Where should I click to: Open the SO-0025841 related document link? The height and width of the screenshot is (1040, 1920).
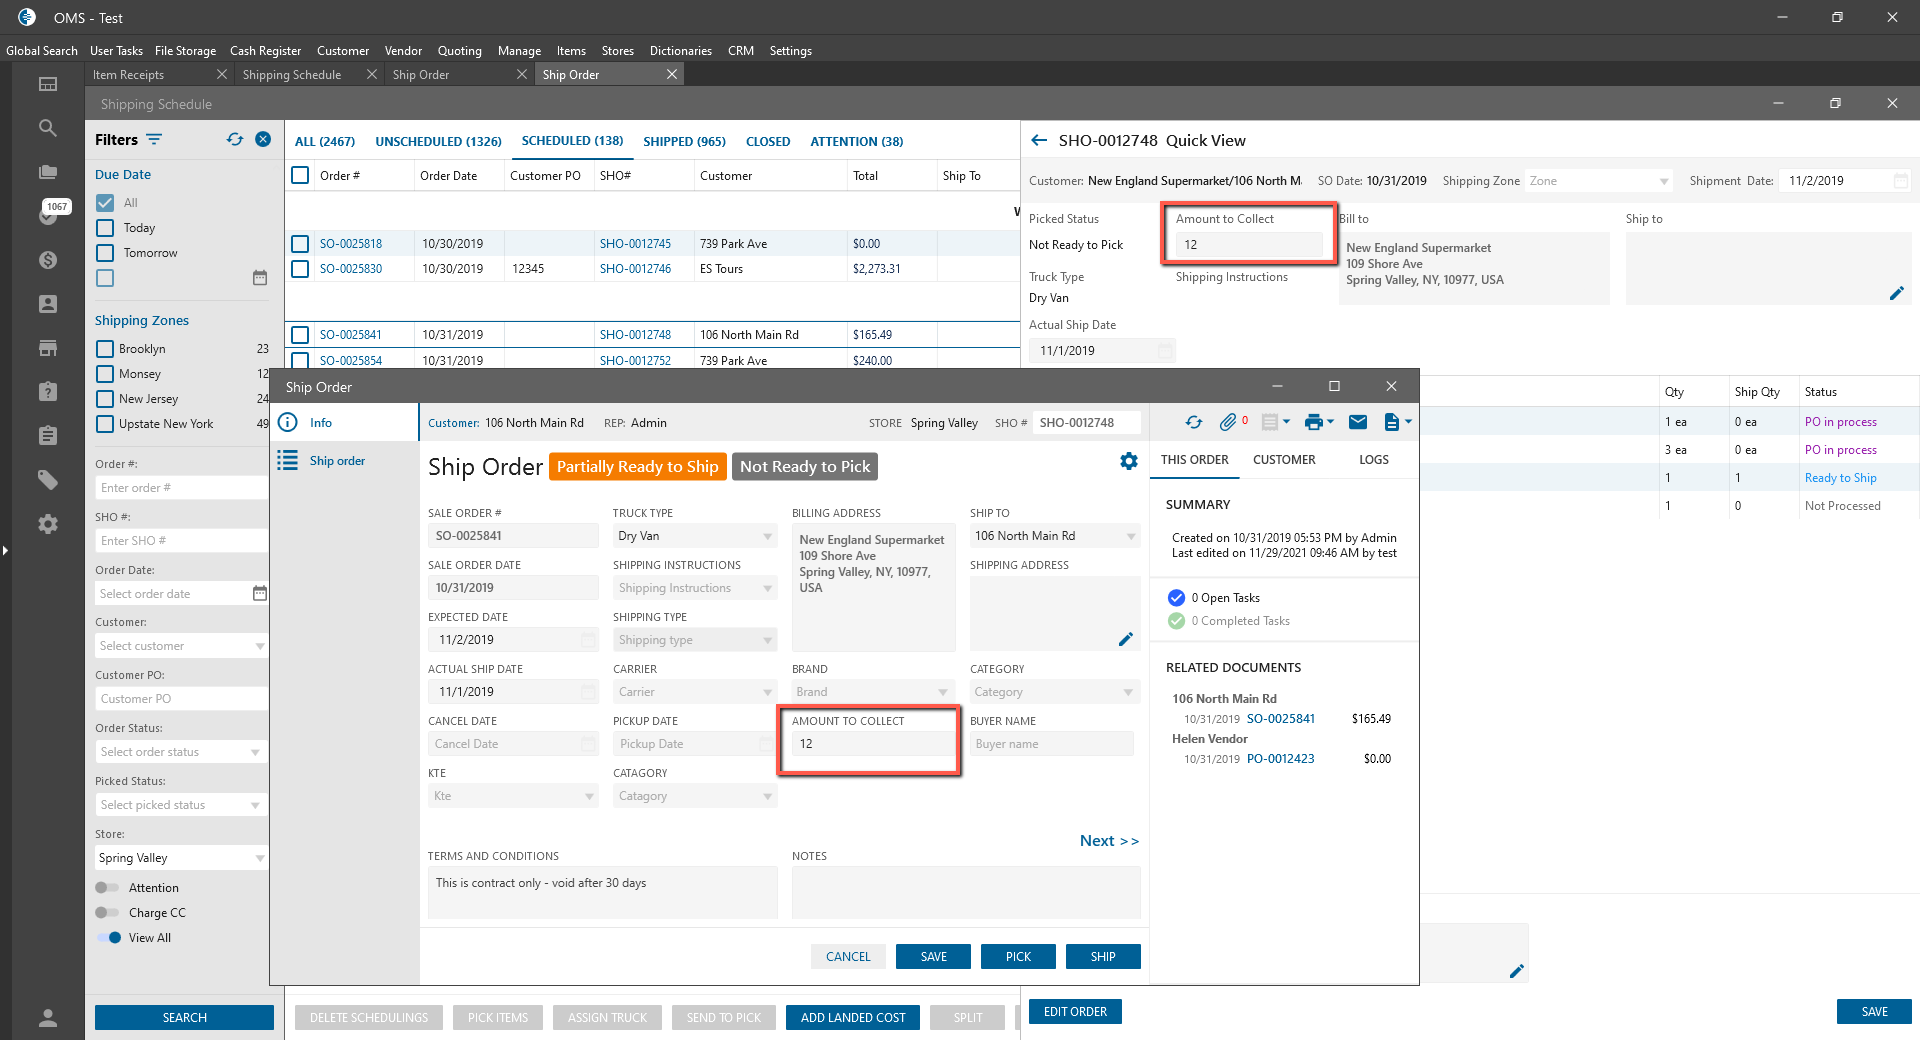point(1280,719)
